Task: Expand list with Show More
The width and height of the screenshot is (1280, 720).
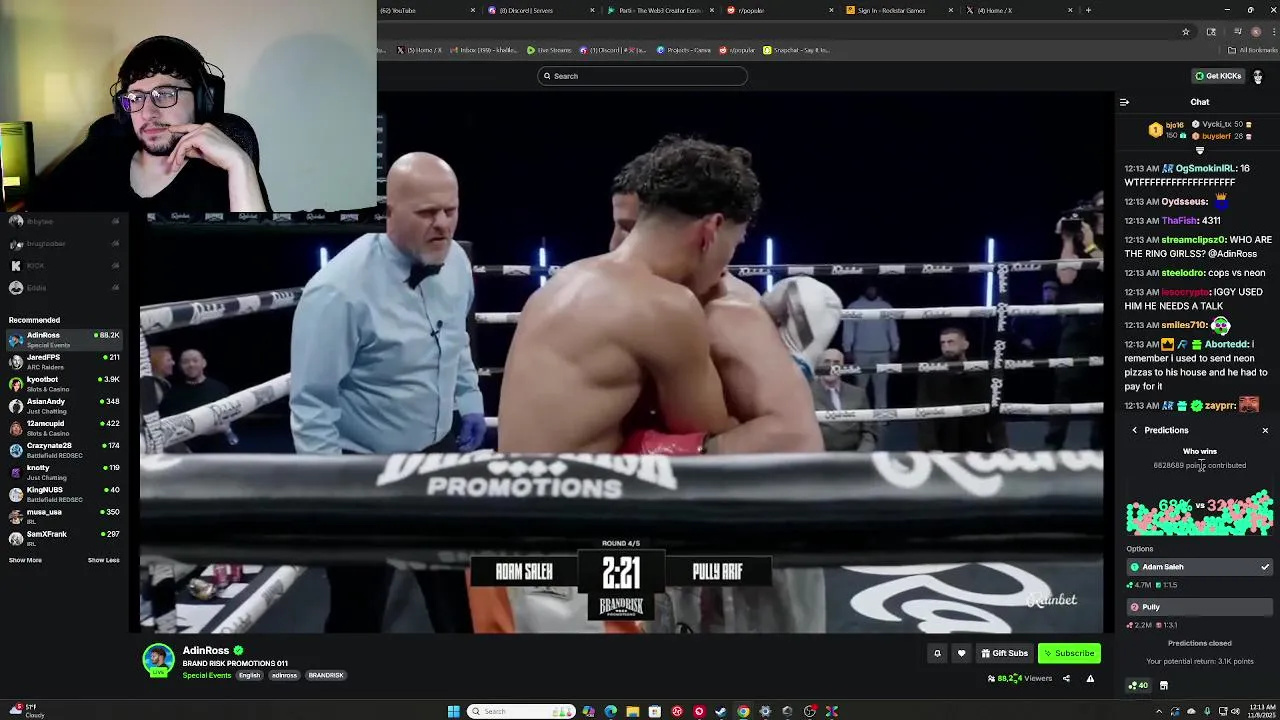Action: (x=25, y=560)
